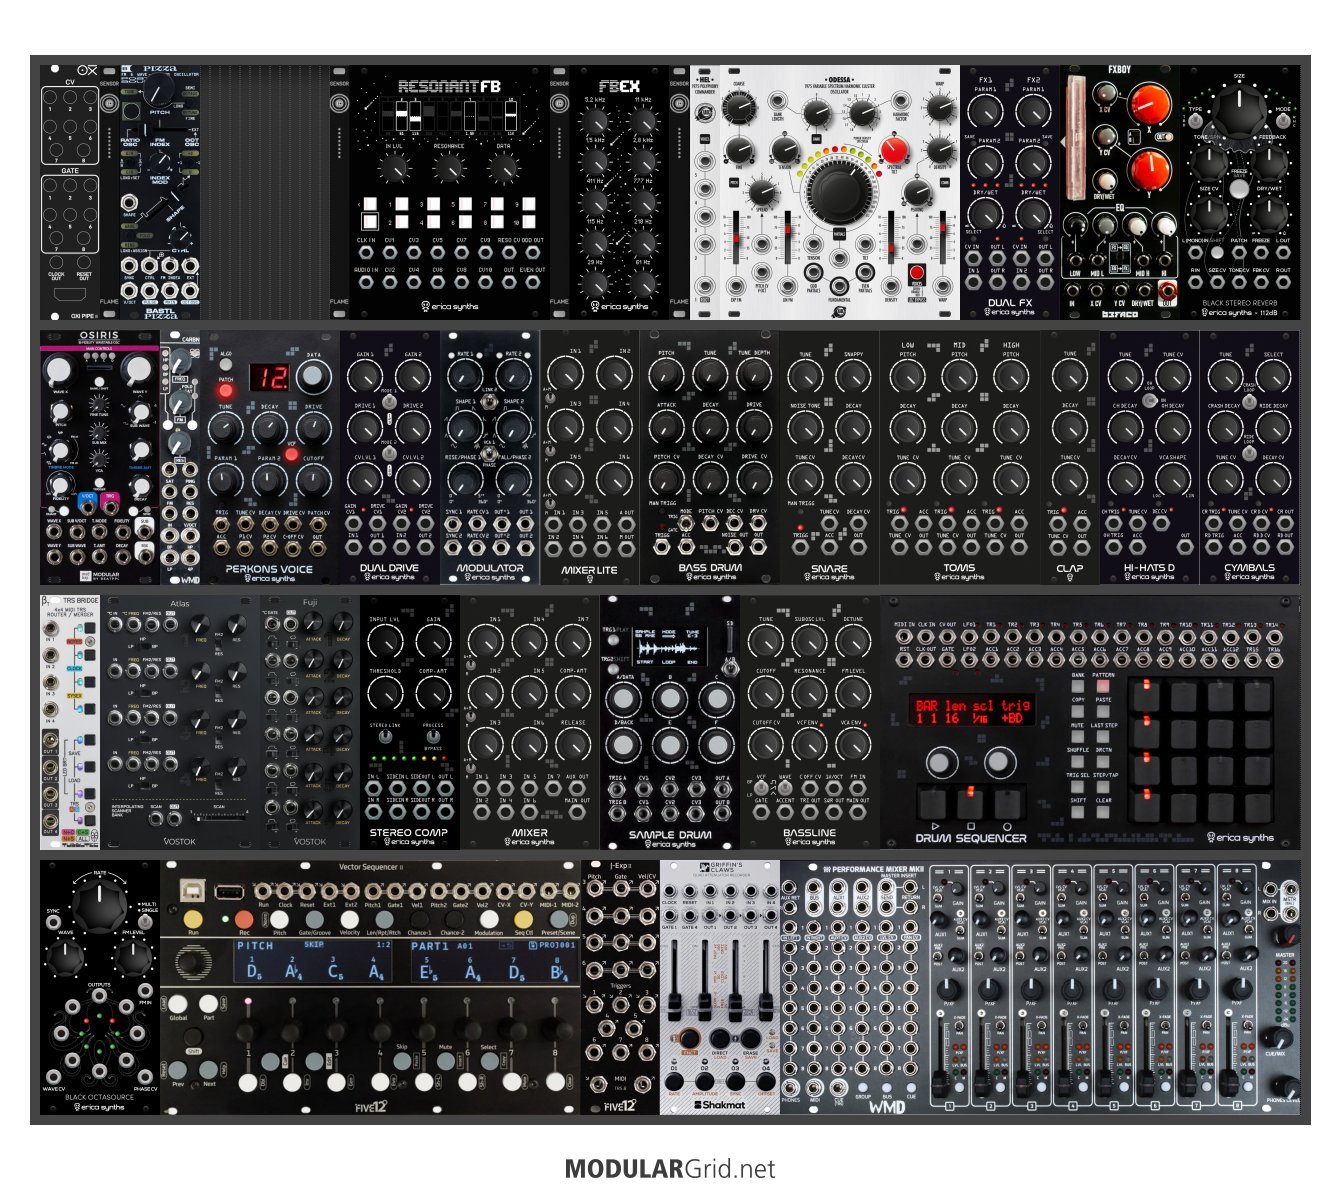
Task: Toggle the Skip button on Vector Sequencer
Action: pos(401,1059)
